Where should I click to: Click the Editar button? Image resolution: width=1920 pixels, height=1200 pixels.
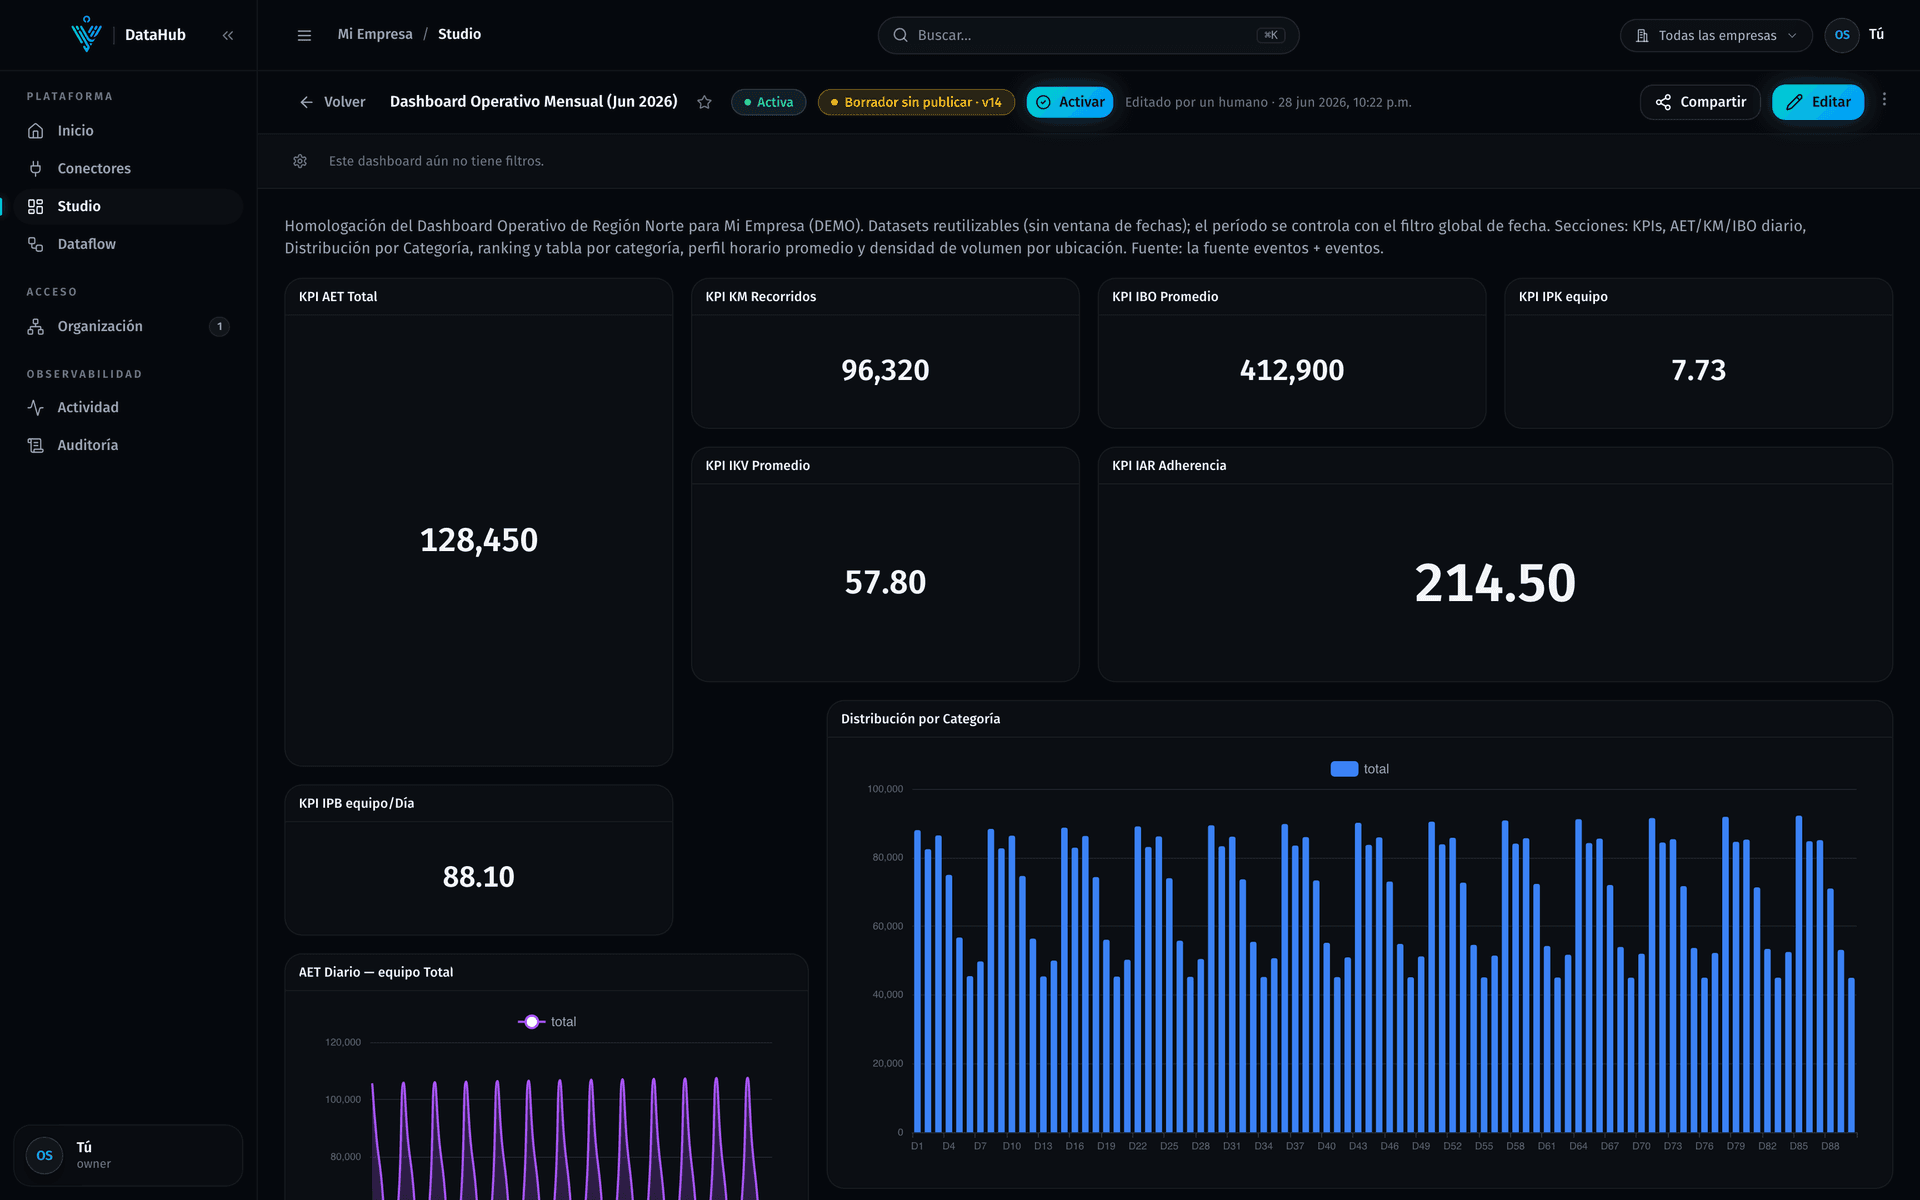click(x=1818, y=102)
